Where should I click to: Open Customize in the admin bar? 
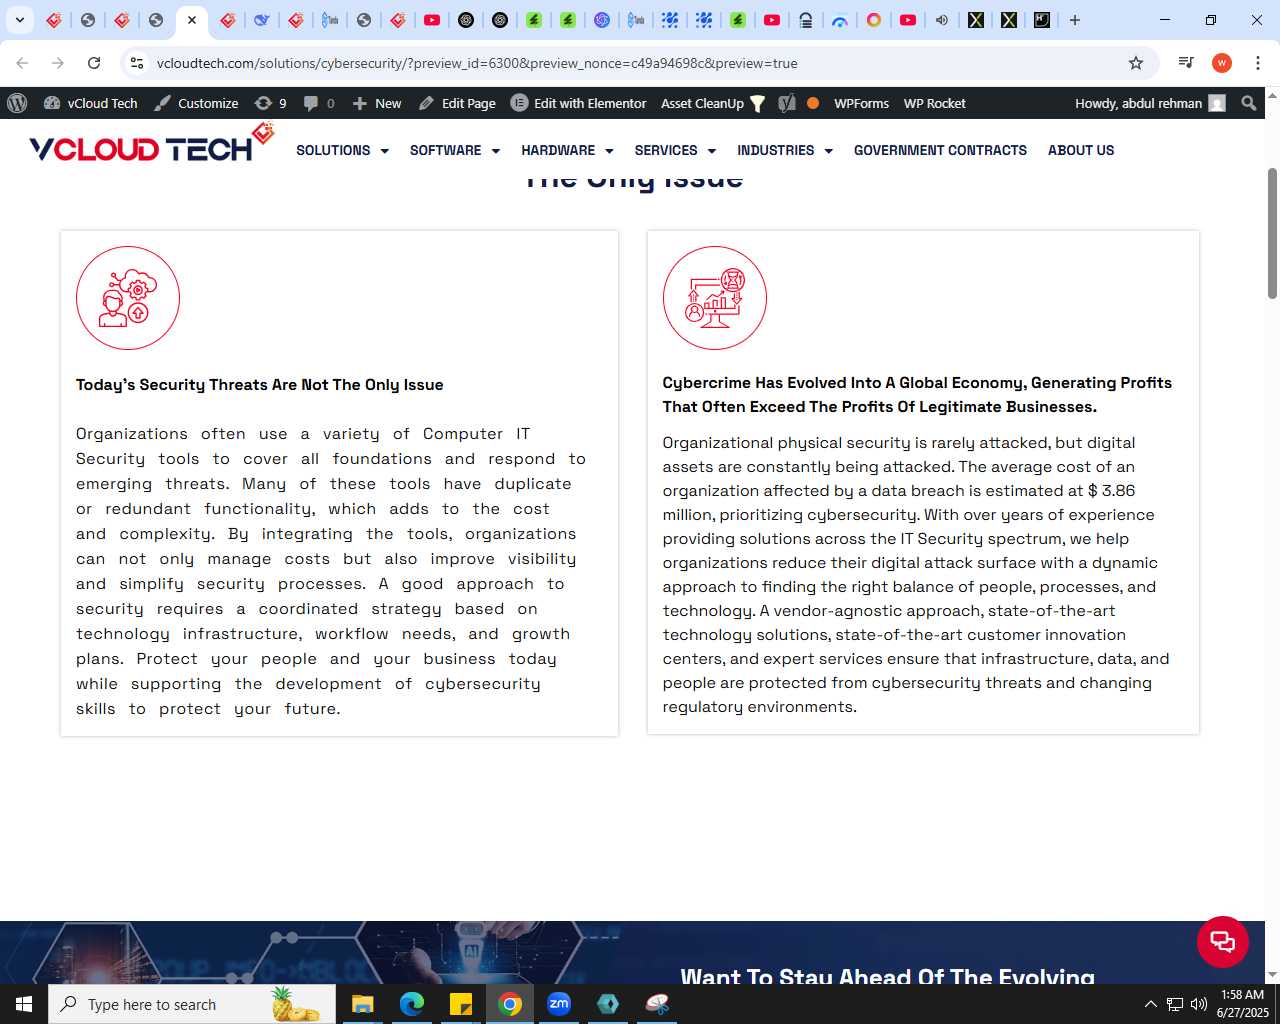(196, 103)
